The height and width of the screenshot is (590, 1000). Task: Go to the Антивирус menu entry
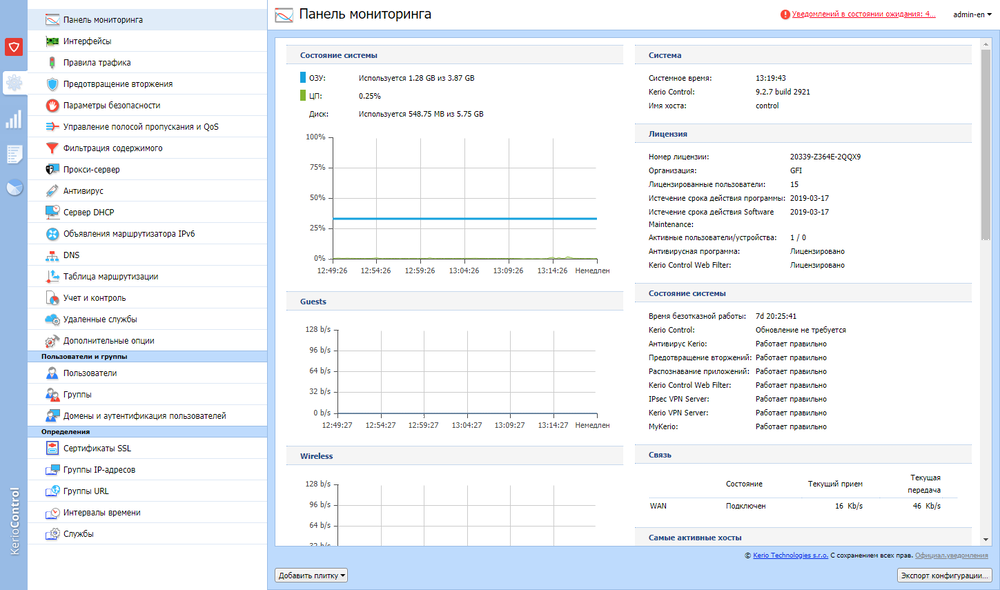point(147,191)
